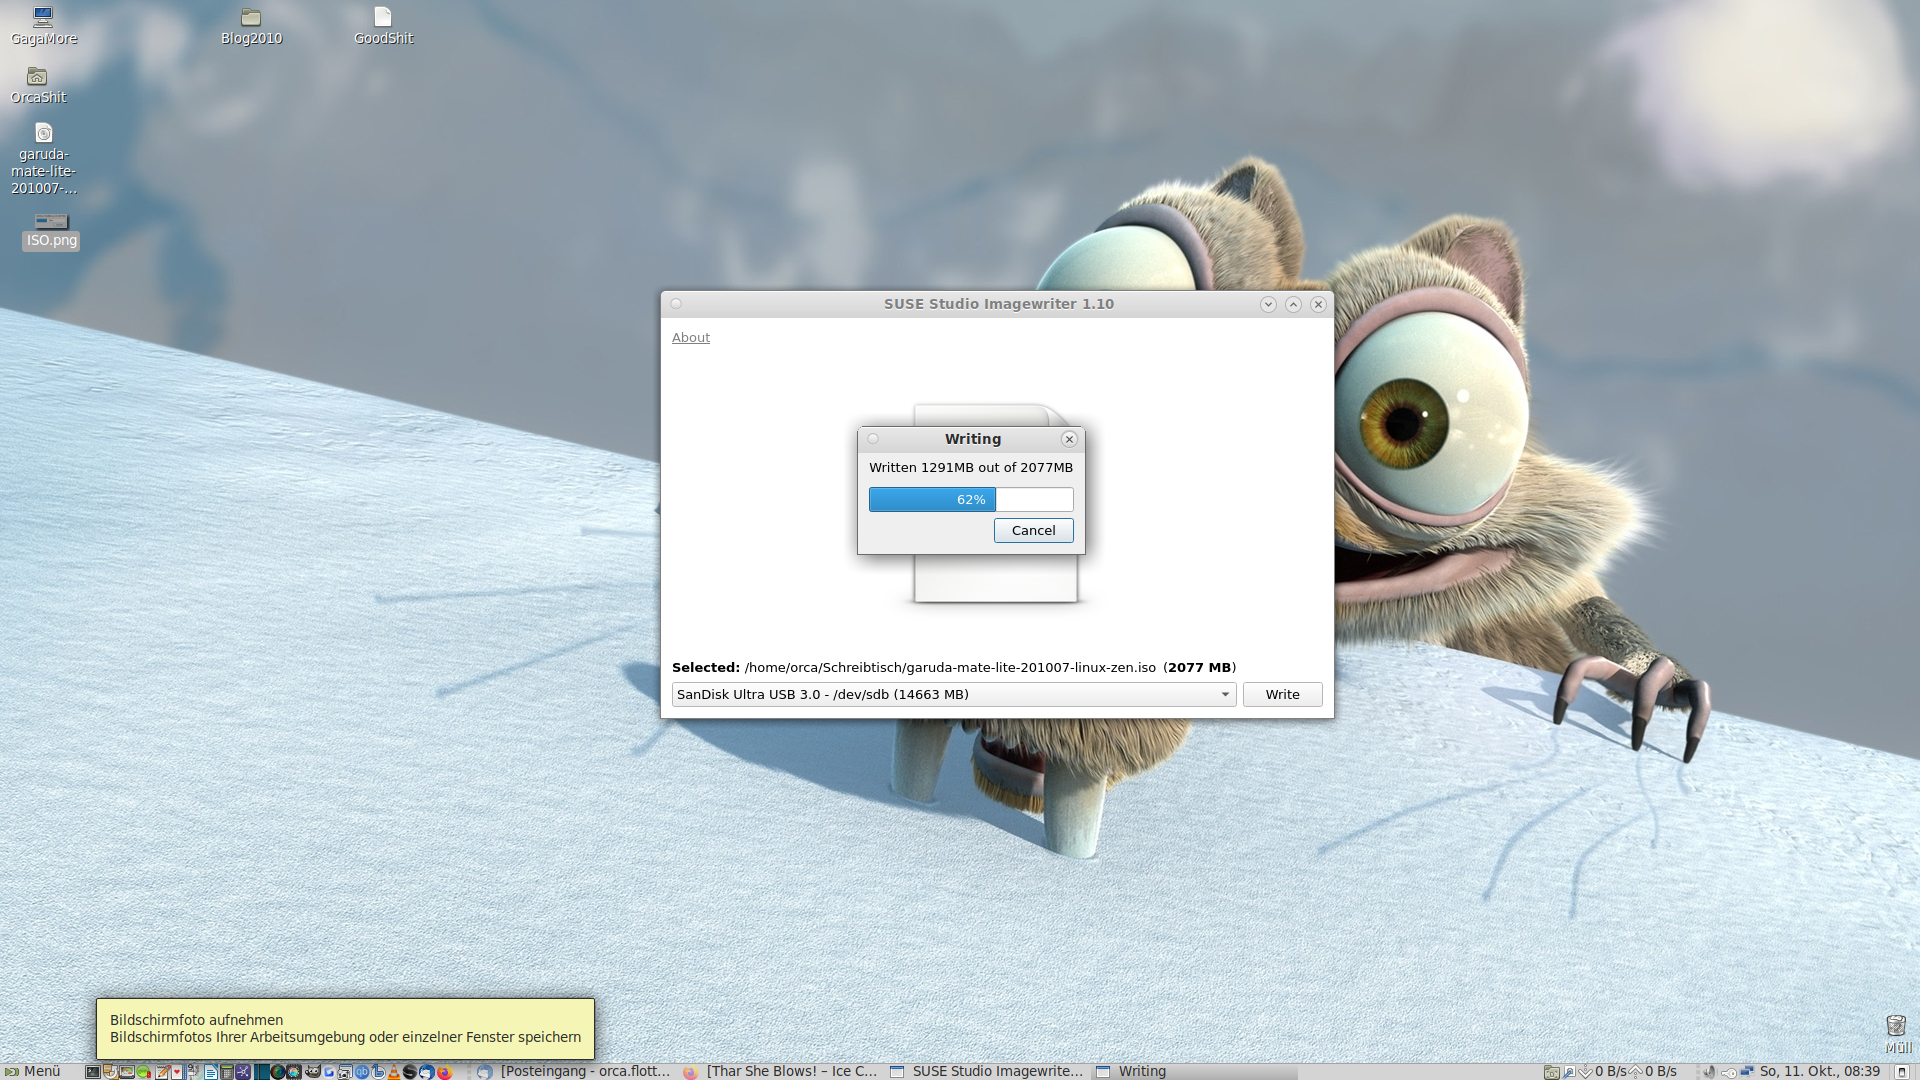Launch VLC media player from panel

click(x=393, y=1071)
